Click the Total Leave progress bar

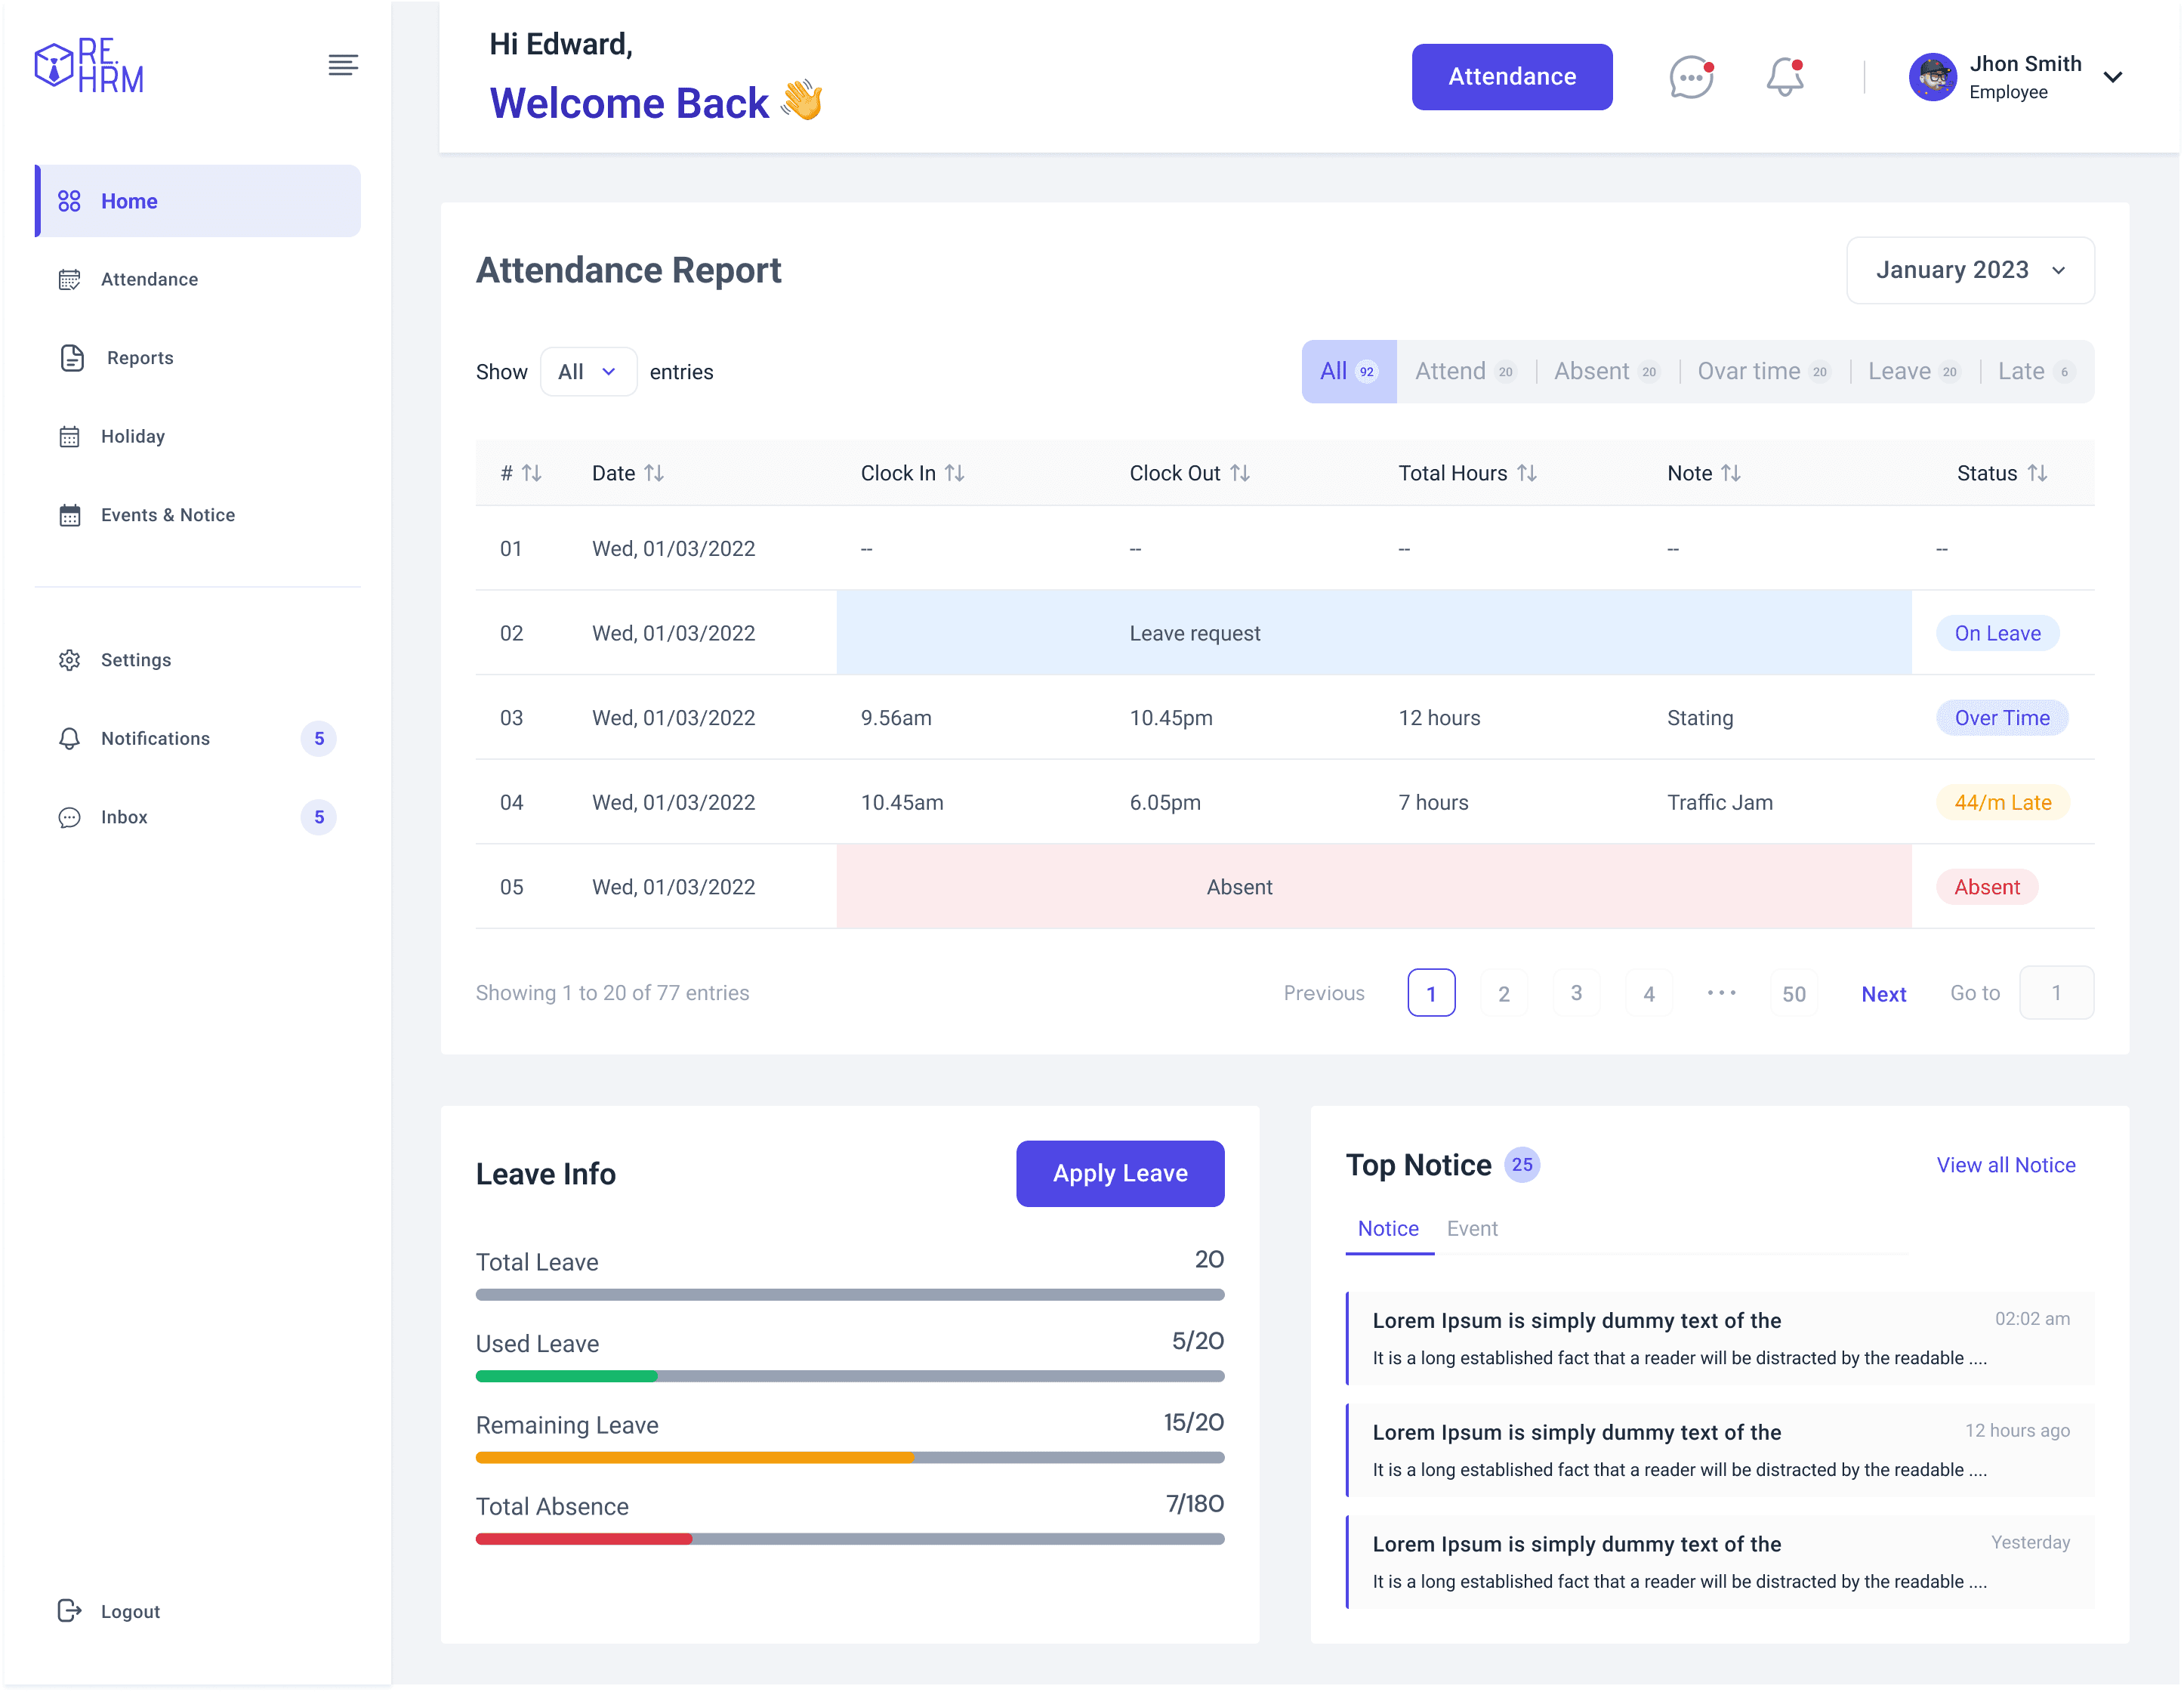(850, 1295)
